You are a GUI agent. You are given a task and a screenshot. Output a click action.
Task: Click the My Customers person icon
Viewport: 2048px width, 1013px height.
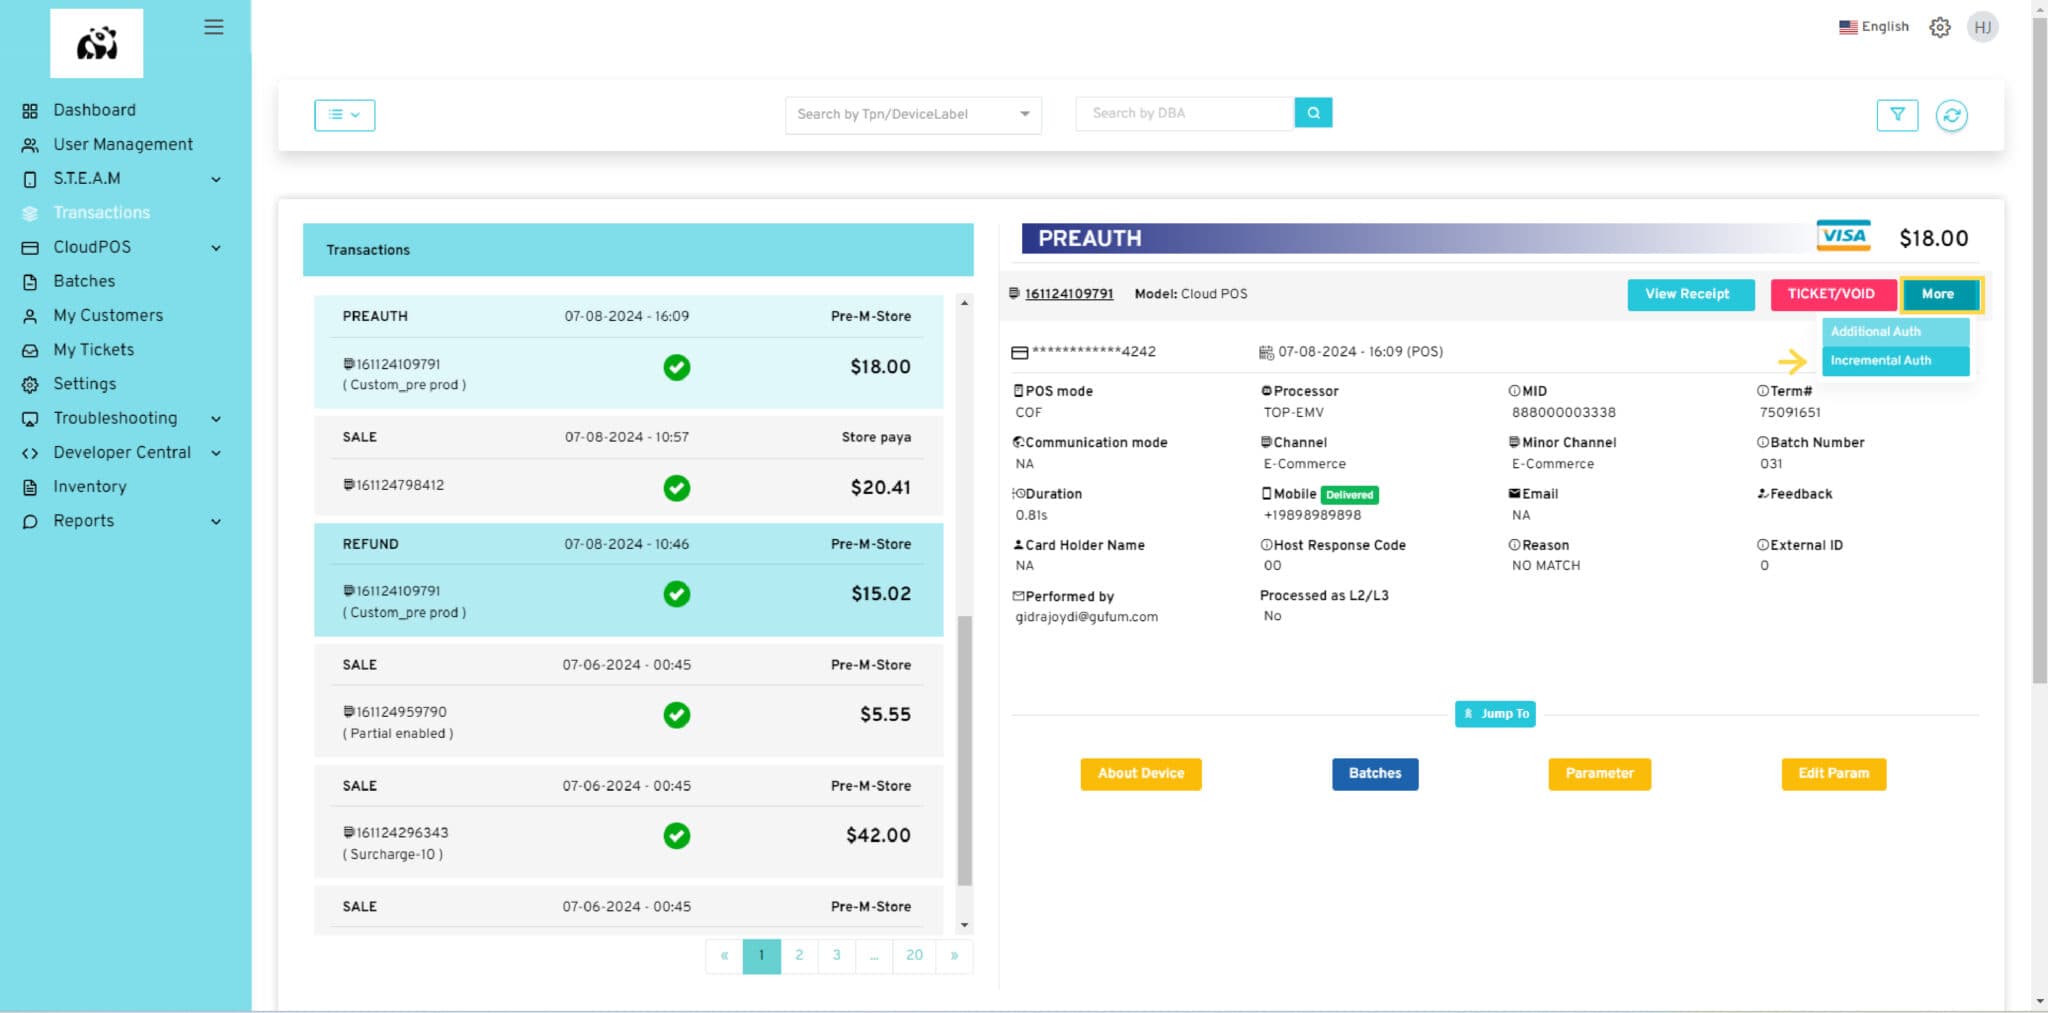30,316
